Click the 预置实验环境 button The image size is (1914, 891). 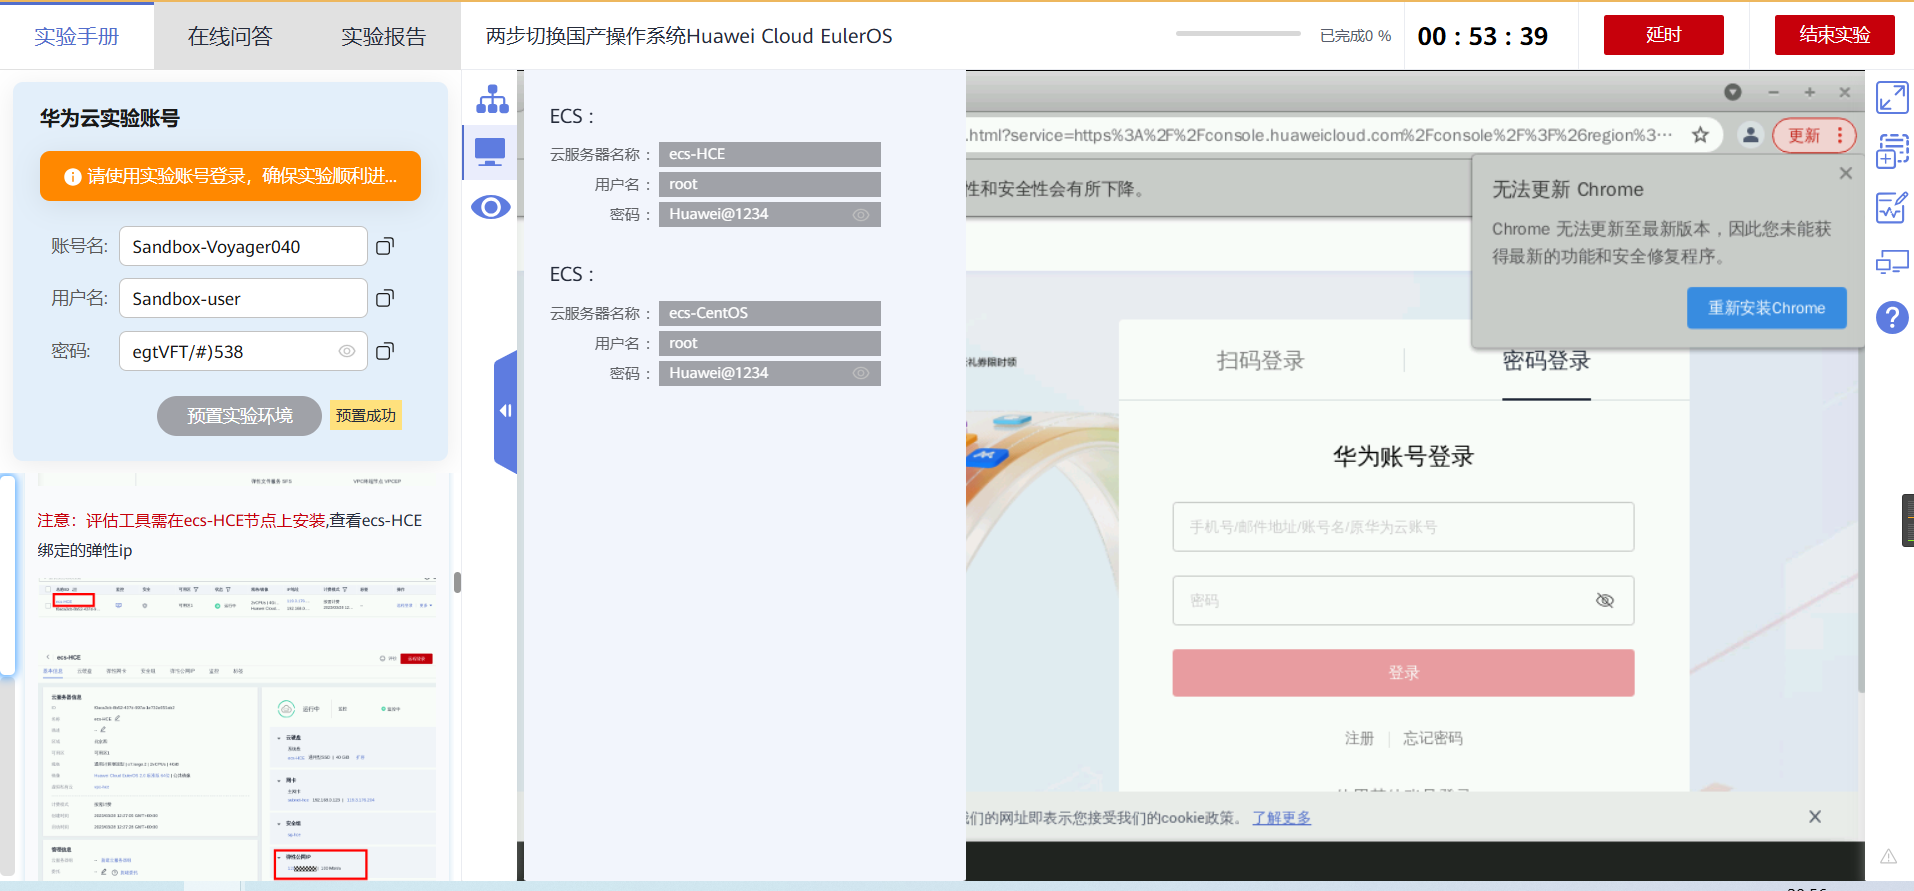point(239,416)
